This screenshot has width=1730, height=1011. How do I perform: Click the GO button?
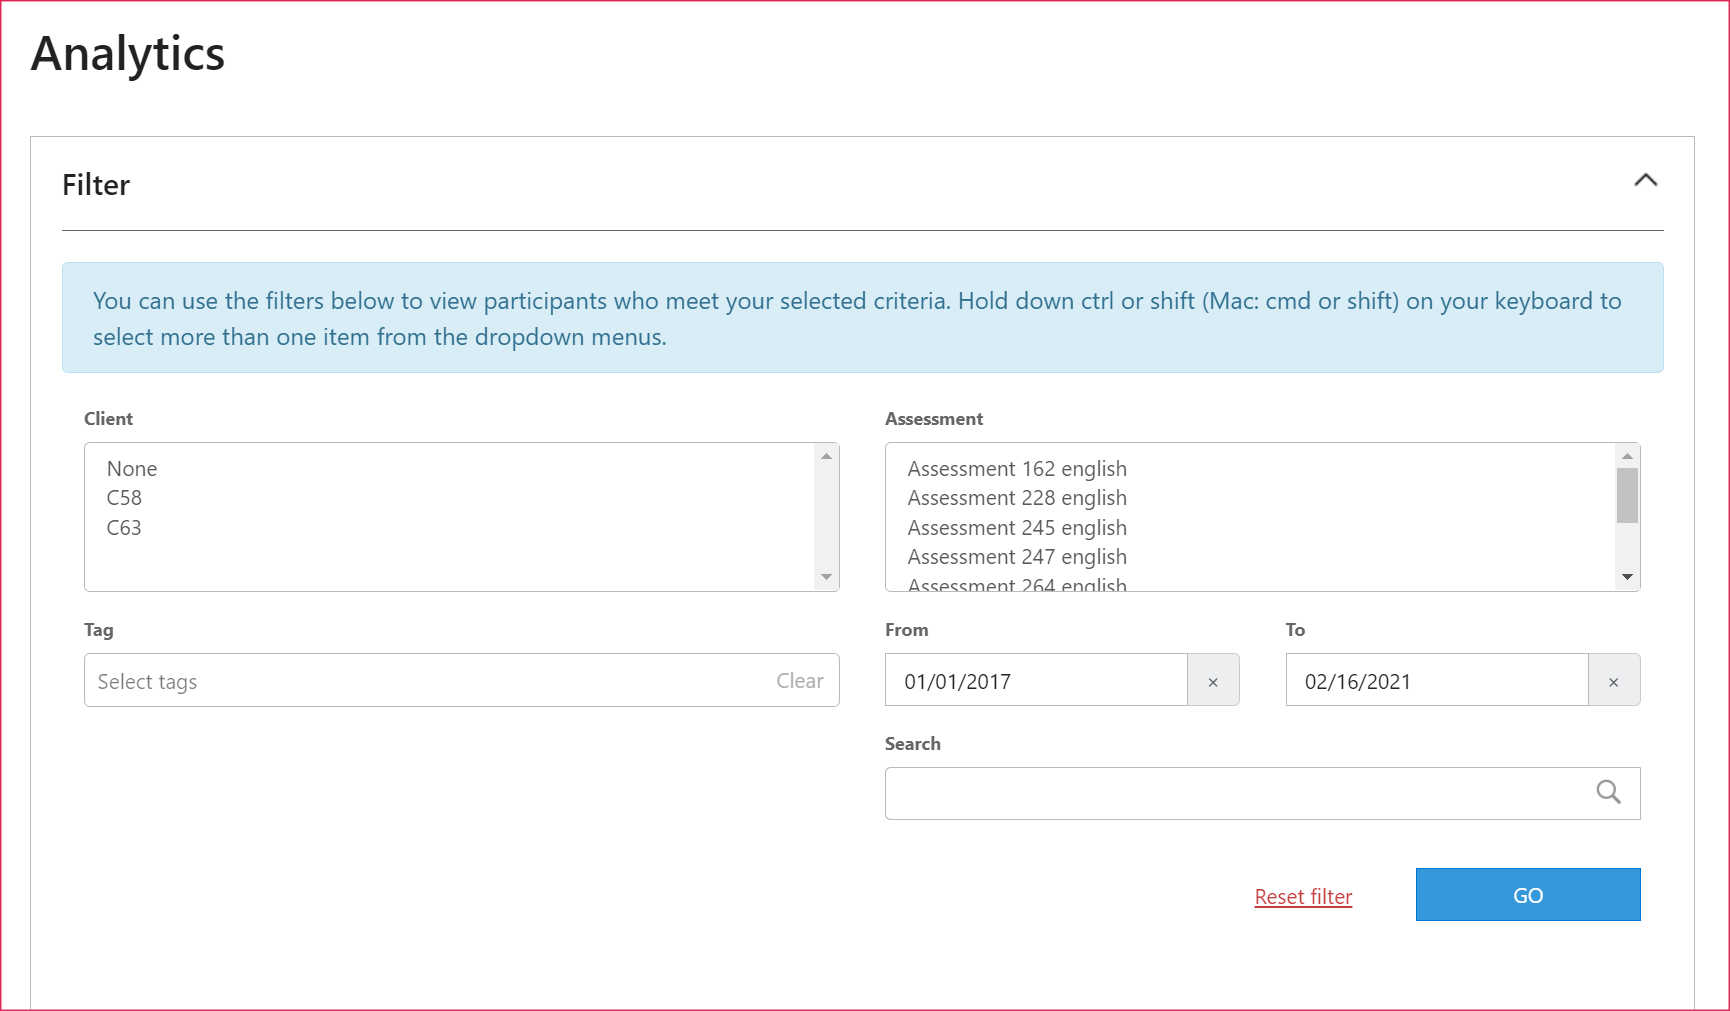1527,894
